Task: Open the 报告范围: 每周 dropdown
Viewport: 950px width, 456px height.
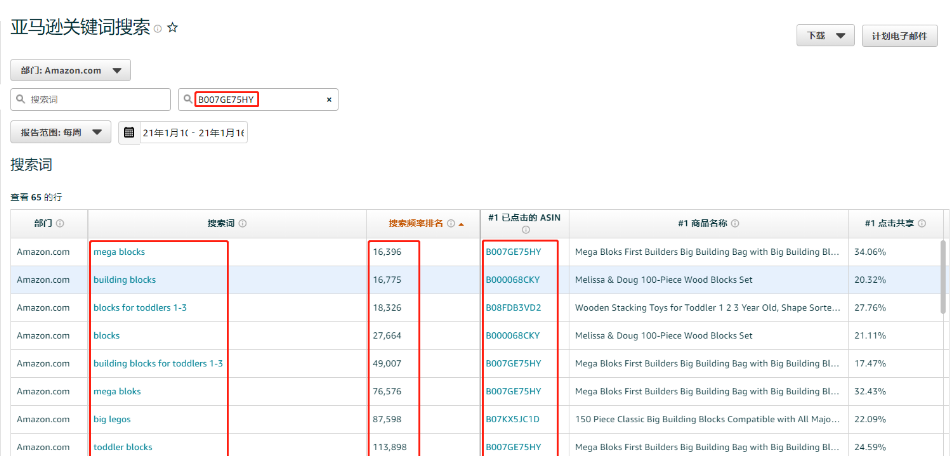Action: [x=60, y=132]
